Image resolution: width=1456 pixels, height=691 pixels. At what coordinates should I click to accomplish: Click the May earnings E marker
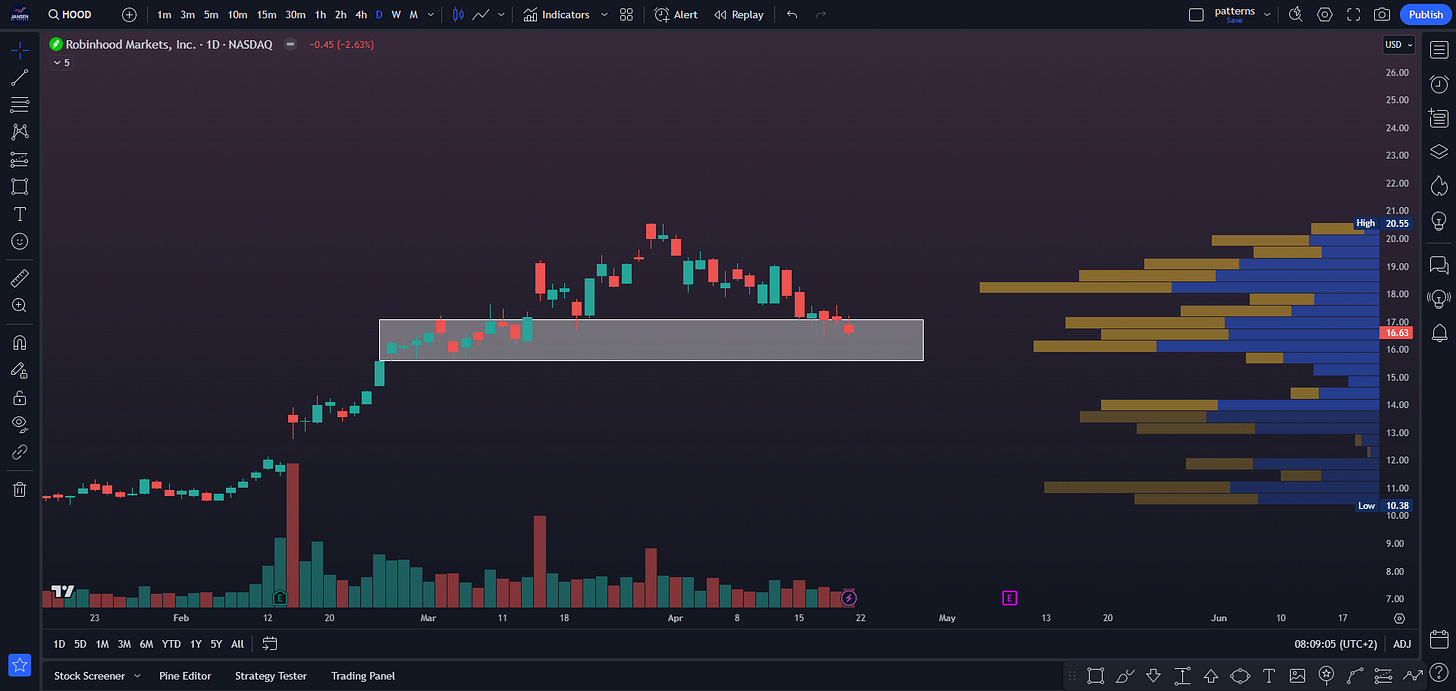(1010, 598)
